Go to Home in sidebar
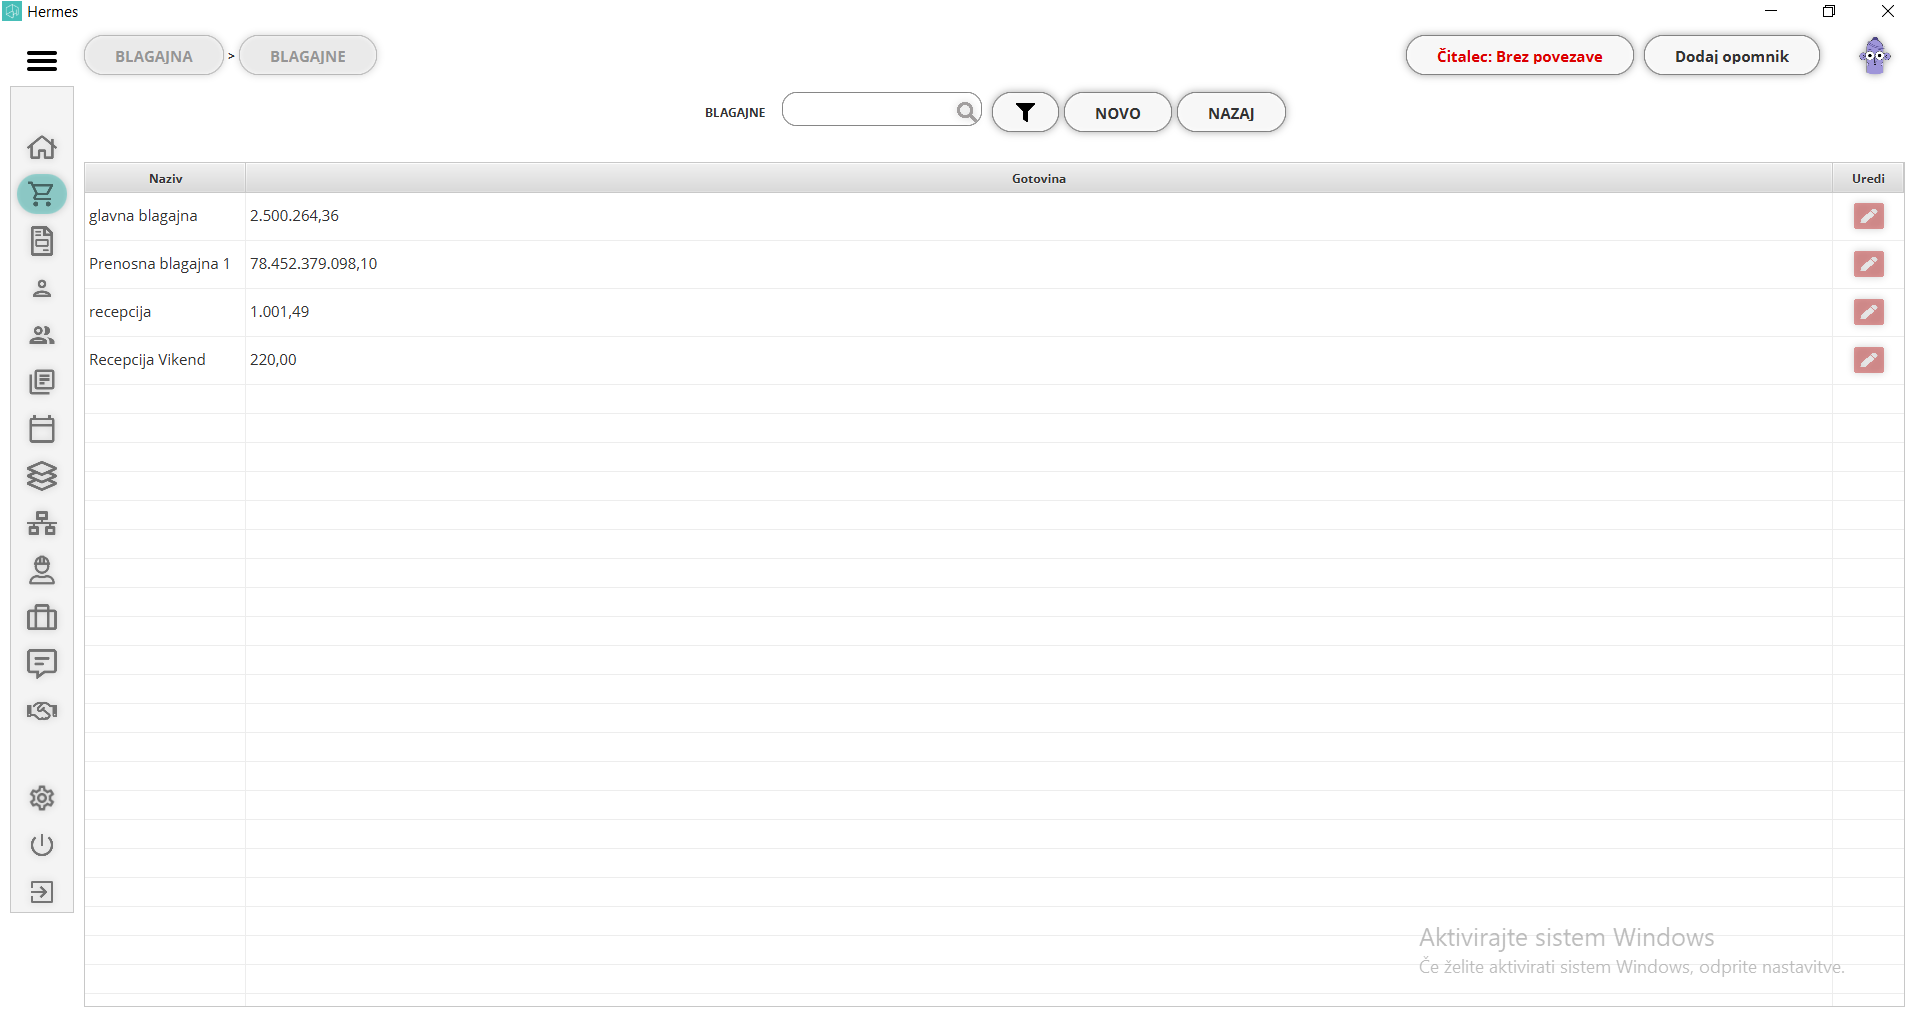Screen dimensions: 1912x1023 pos(42,147)
